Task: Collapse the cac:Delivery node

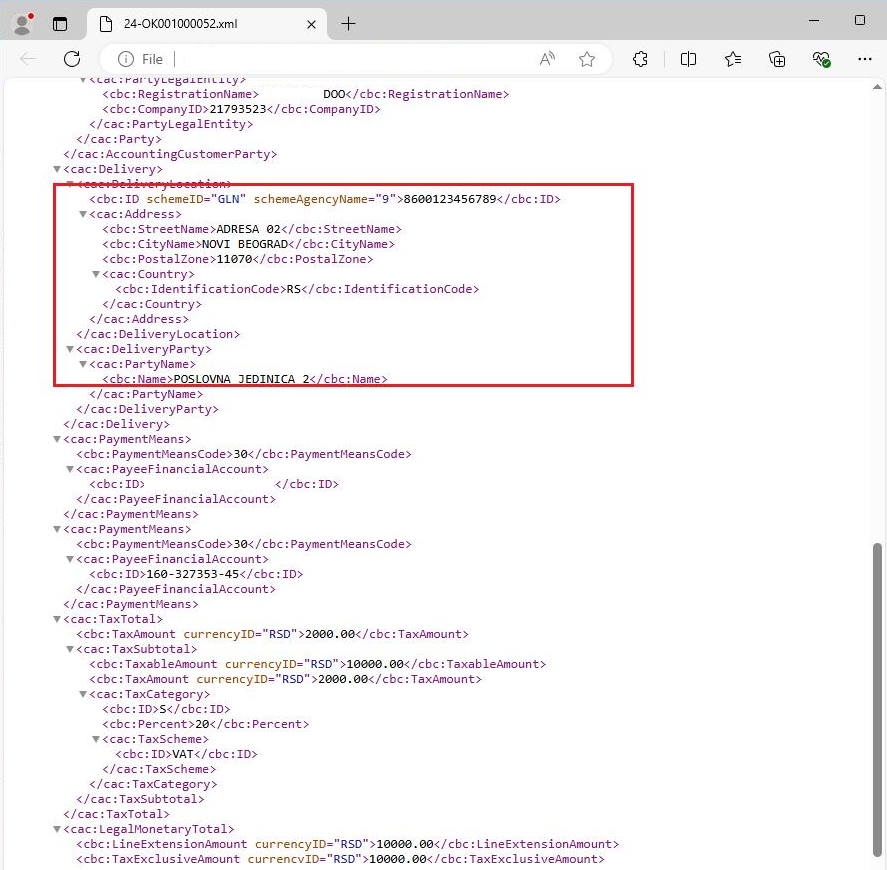Action: pyautogui.click(x=57, y=169)
